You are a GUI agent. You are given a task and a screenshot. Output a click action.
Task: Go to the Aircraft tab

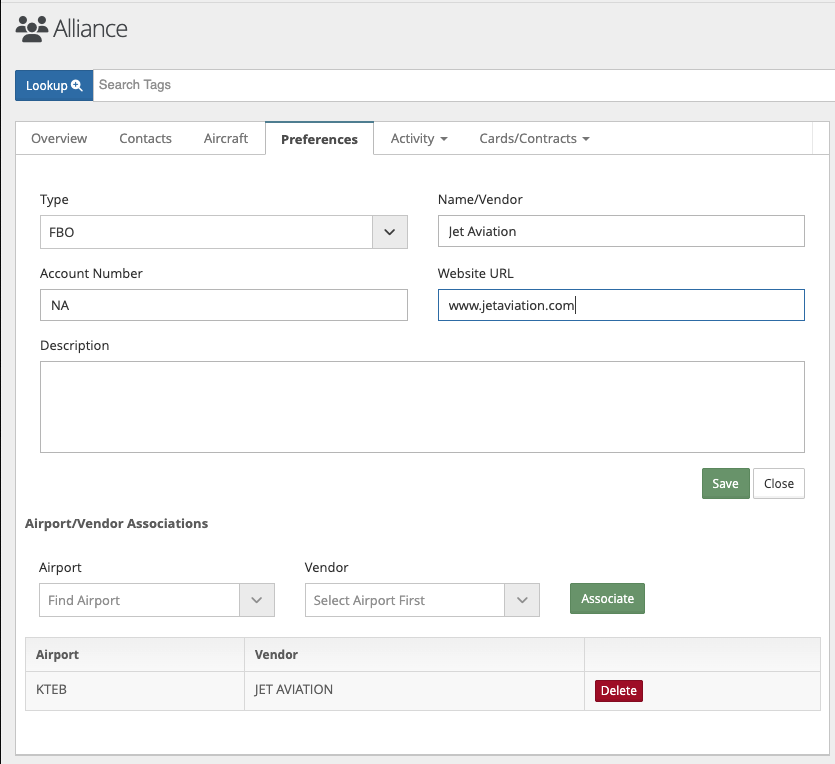click(x=225, y=139)
